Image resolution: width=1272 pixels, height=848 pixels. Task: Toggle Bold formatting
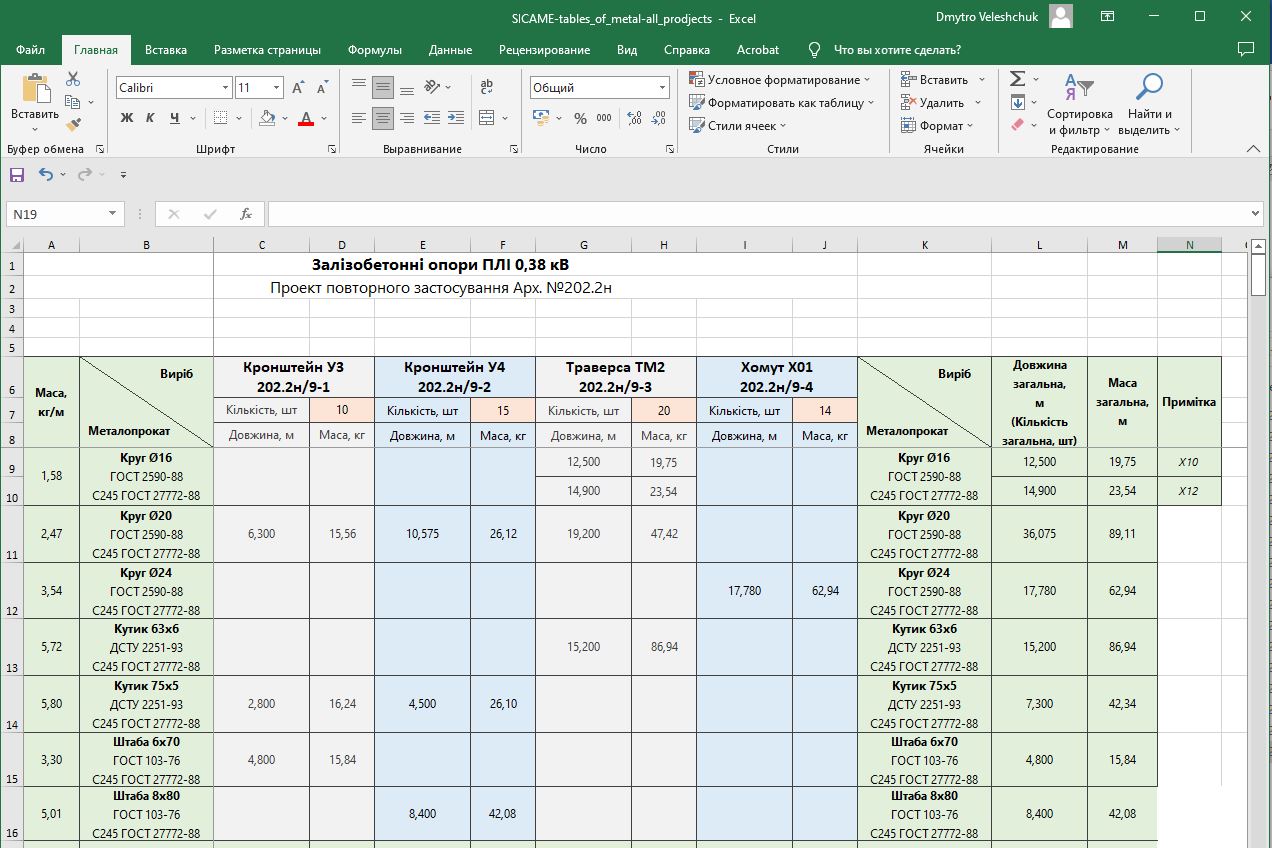click(x=127, y=118)
